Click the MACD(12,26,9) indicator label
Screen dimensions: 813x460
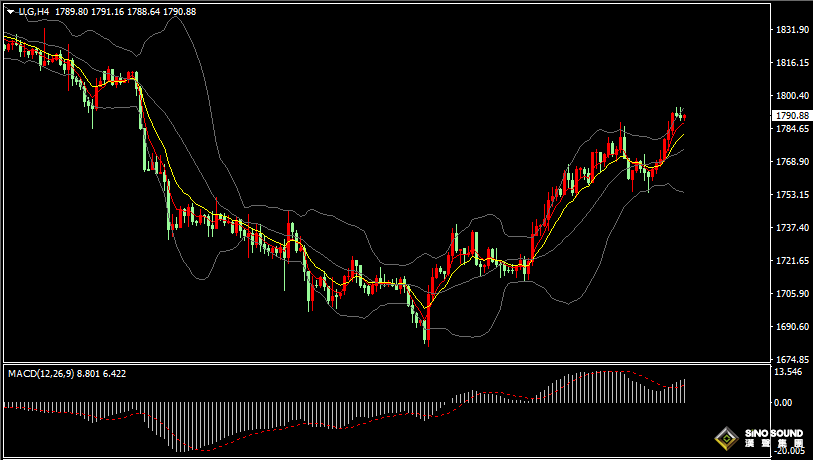point(41,373)
